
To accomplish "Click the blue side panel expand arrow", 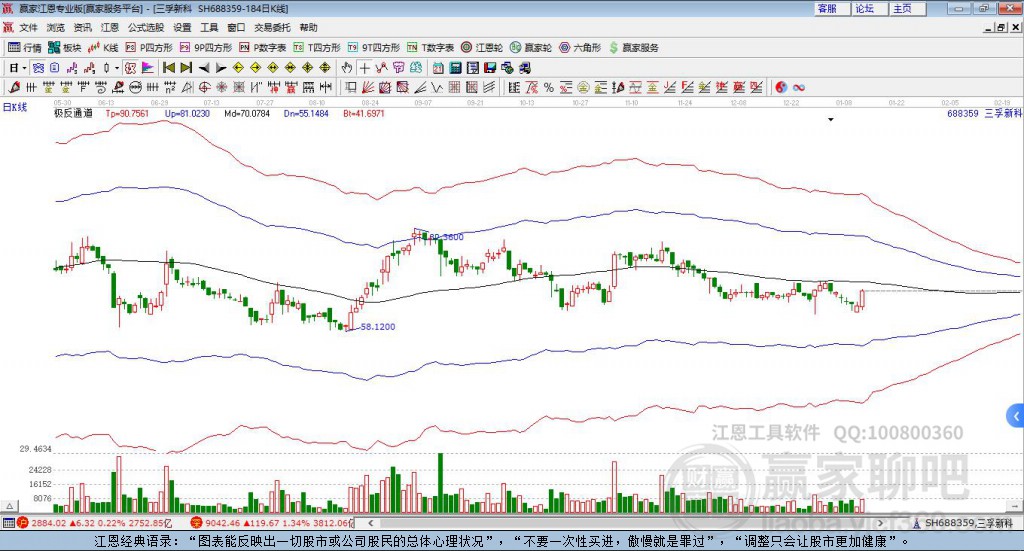I will tap(1016, 416).
